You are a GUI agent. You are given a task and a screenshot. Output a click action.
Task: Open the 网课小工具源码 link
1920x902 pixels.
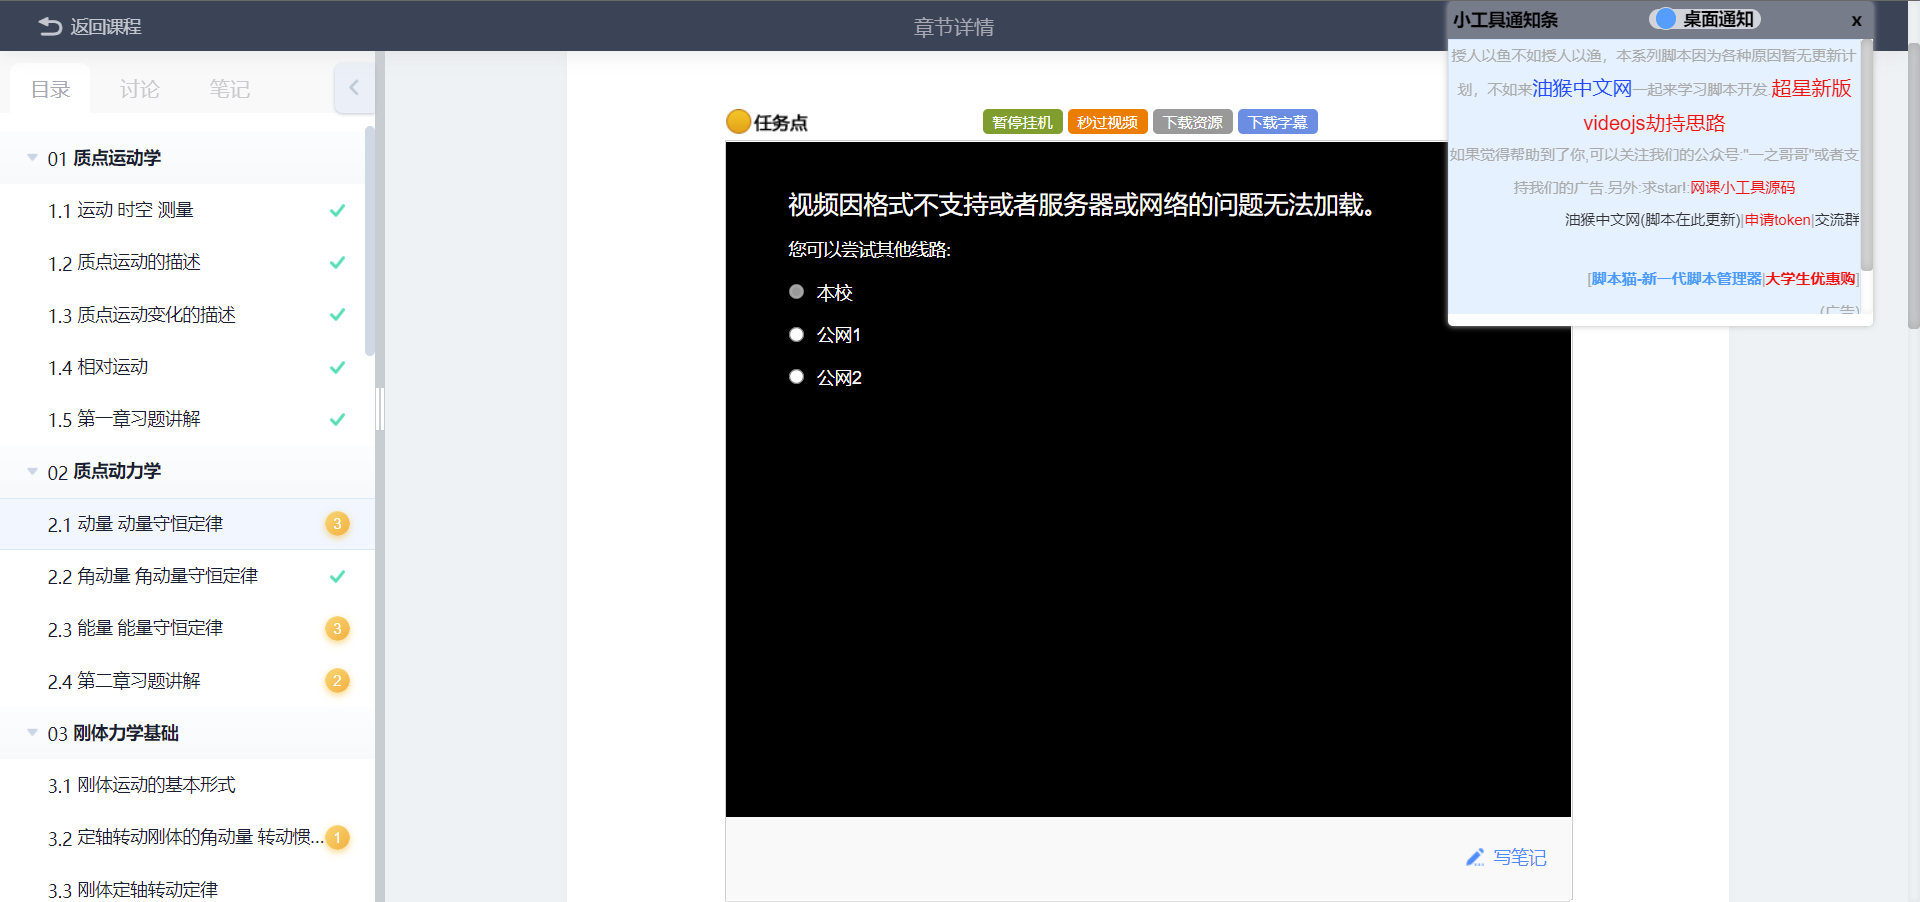[1742, 187]
